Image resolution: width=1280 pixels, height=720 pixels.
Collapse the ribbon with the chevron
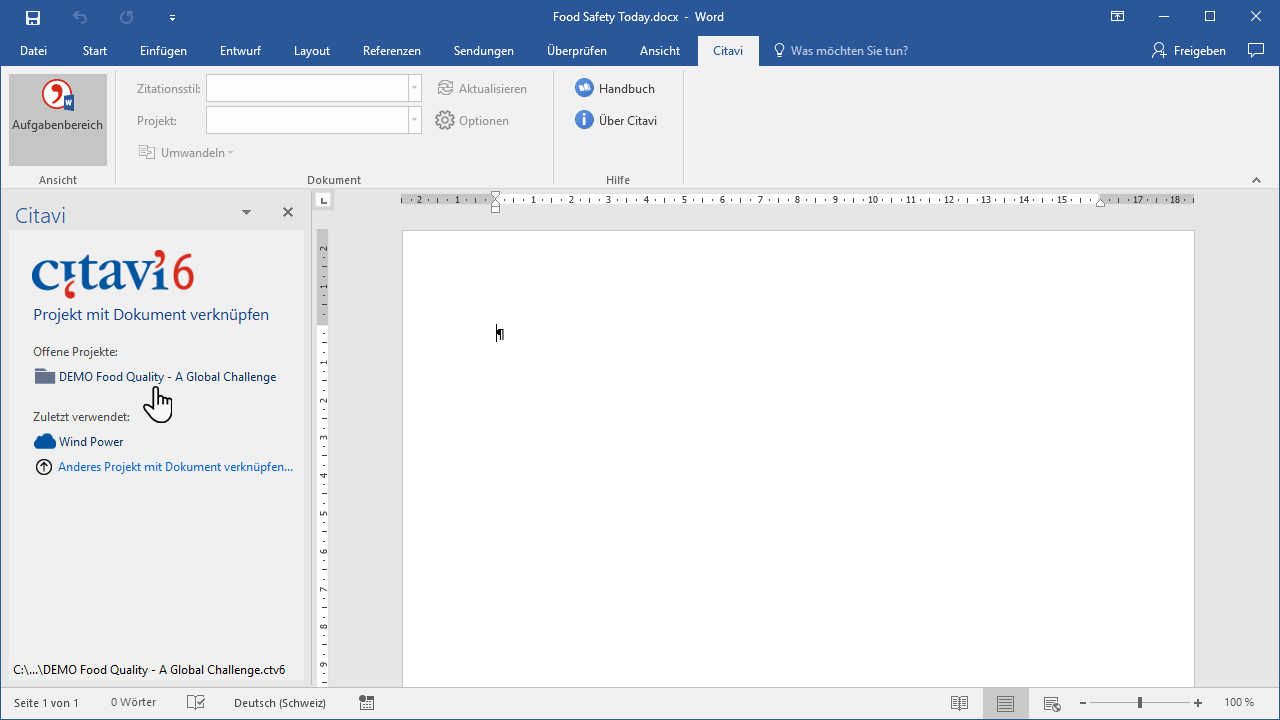[x=1257, y=180]
